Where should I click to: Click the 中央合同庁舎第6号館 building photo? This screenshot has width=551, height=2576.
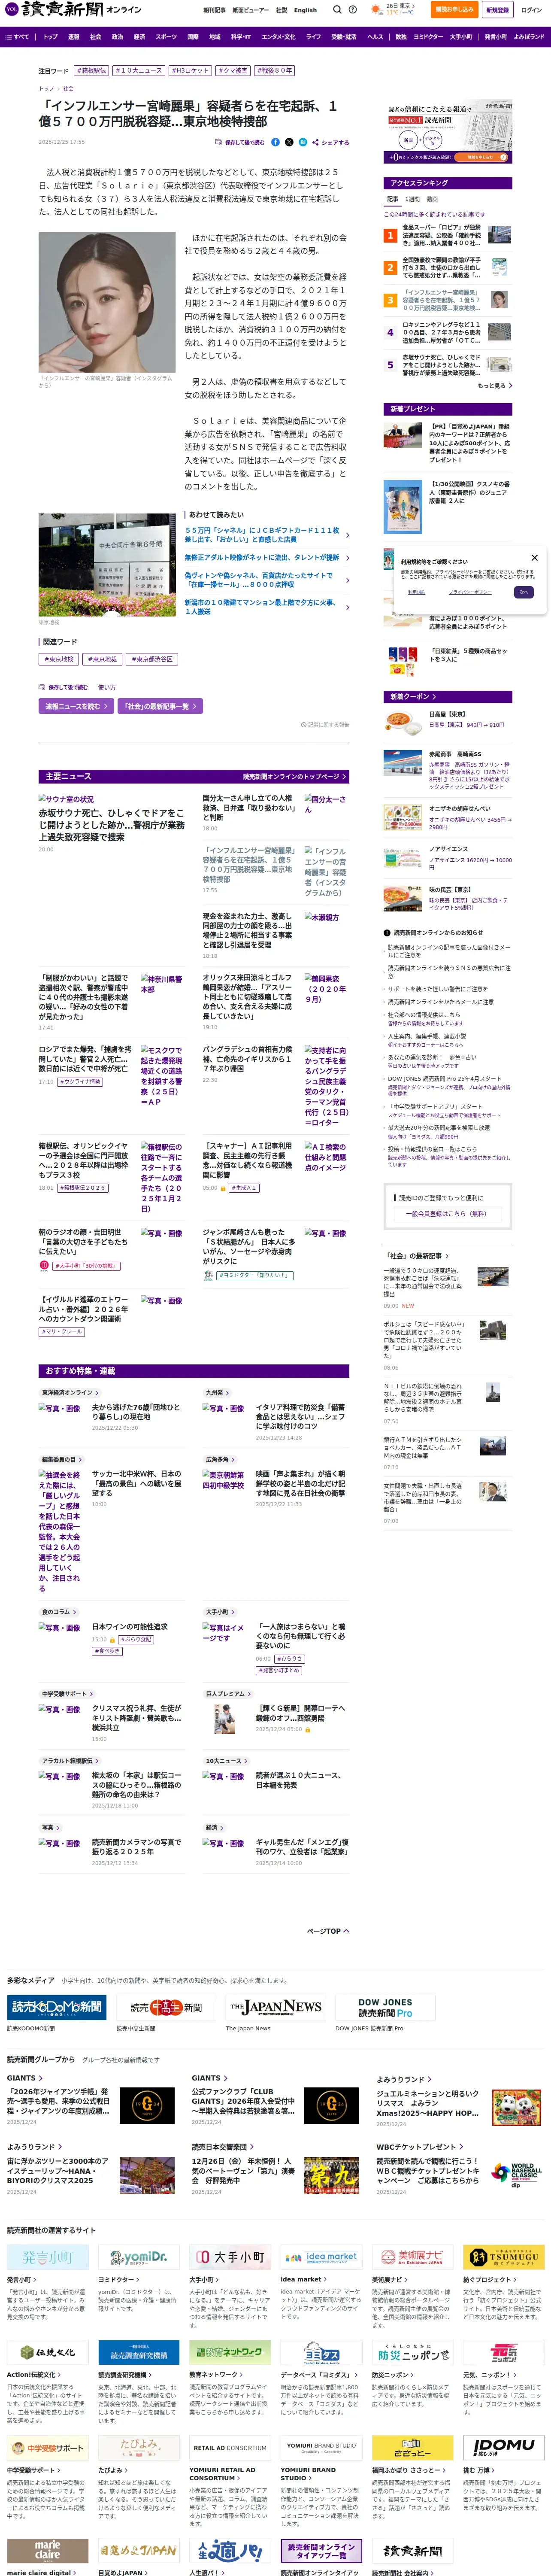coord(107,565)
